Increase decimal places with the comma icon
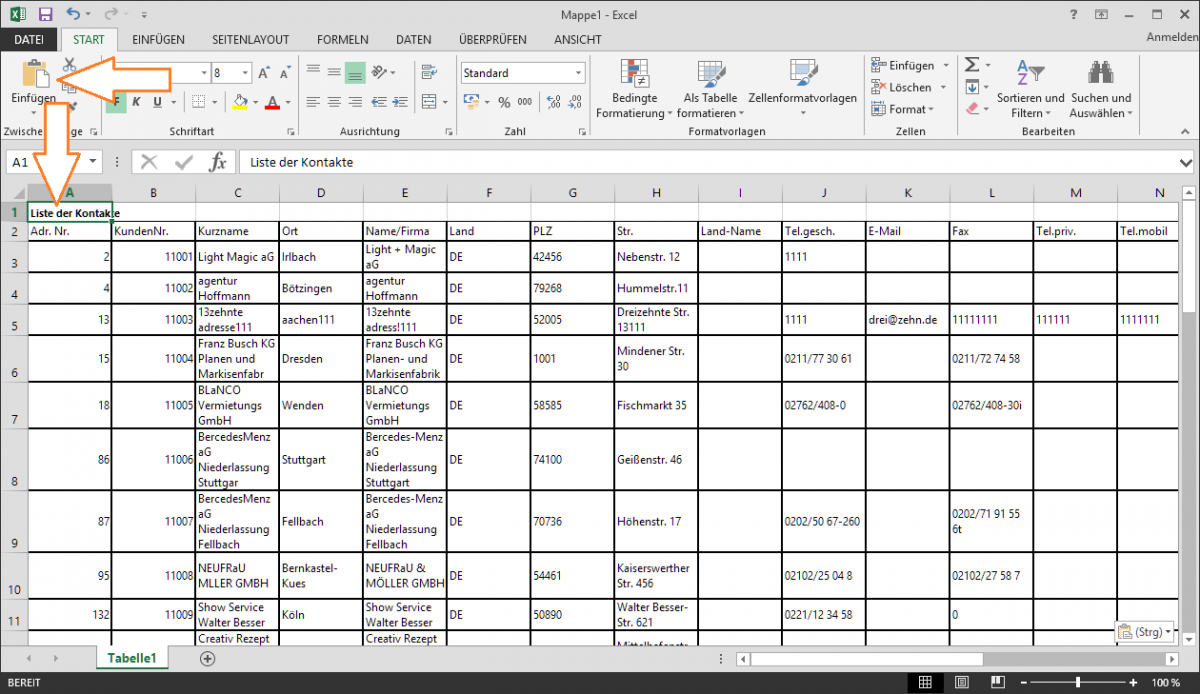This screenshot has width=1200, height=694. (554, 102)
